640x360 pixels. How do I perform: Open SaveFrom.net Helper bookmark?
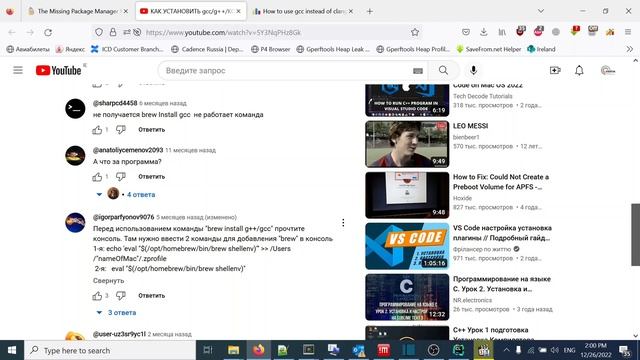tap(489, 49)
